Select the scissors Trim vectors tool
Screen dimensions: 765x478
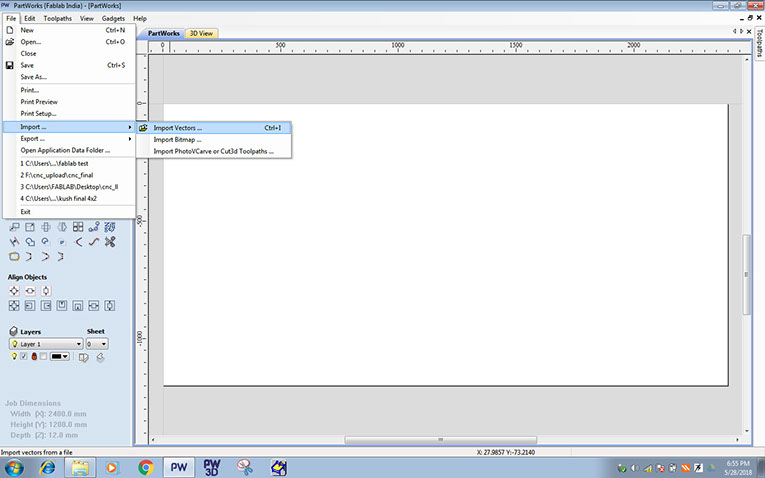(110, 241)
